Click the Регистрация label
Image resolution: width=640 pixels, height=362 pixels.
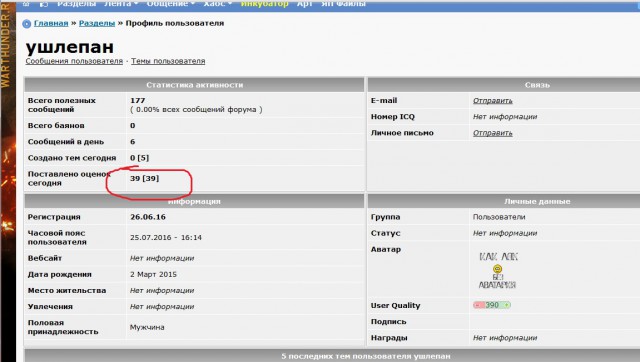tap(54, 217)
